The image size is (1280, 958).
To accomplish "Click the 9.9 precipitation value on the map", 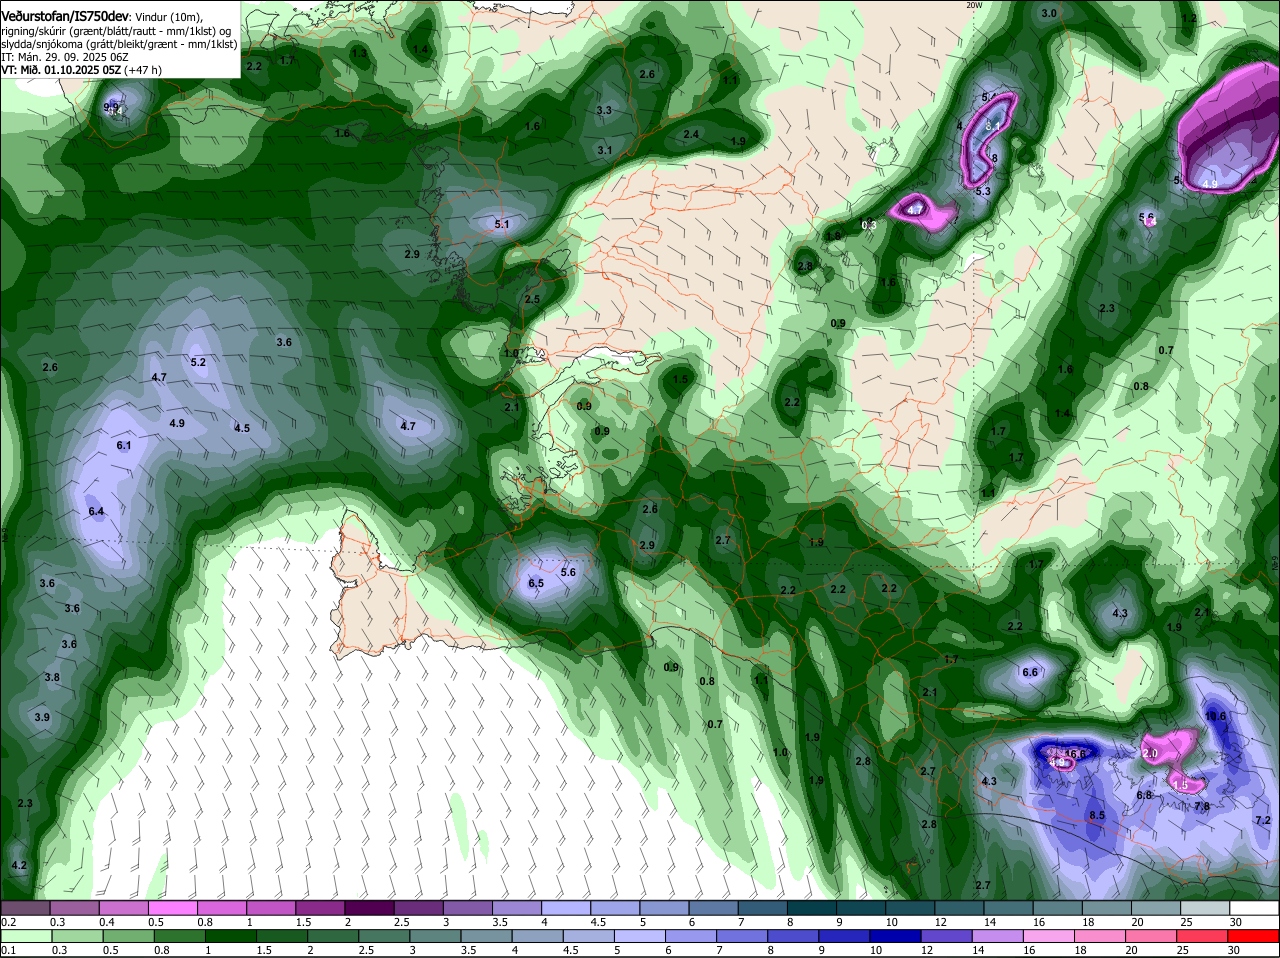I will coord(111,106).
